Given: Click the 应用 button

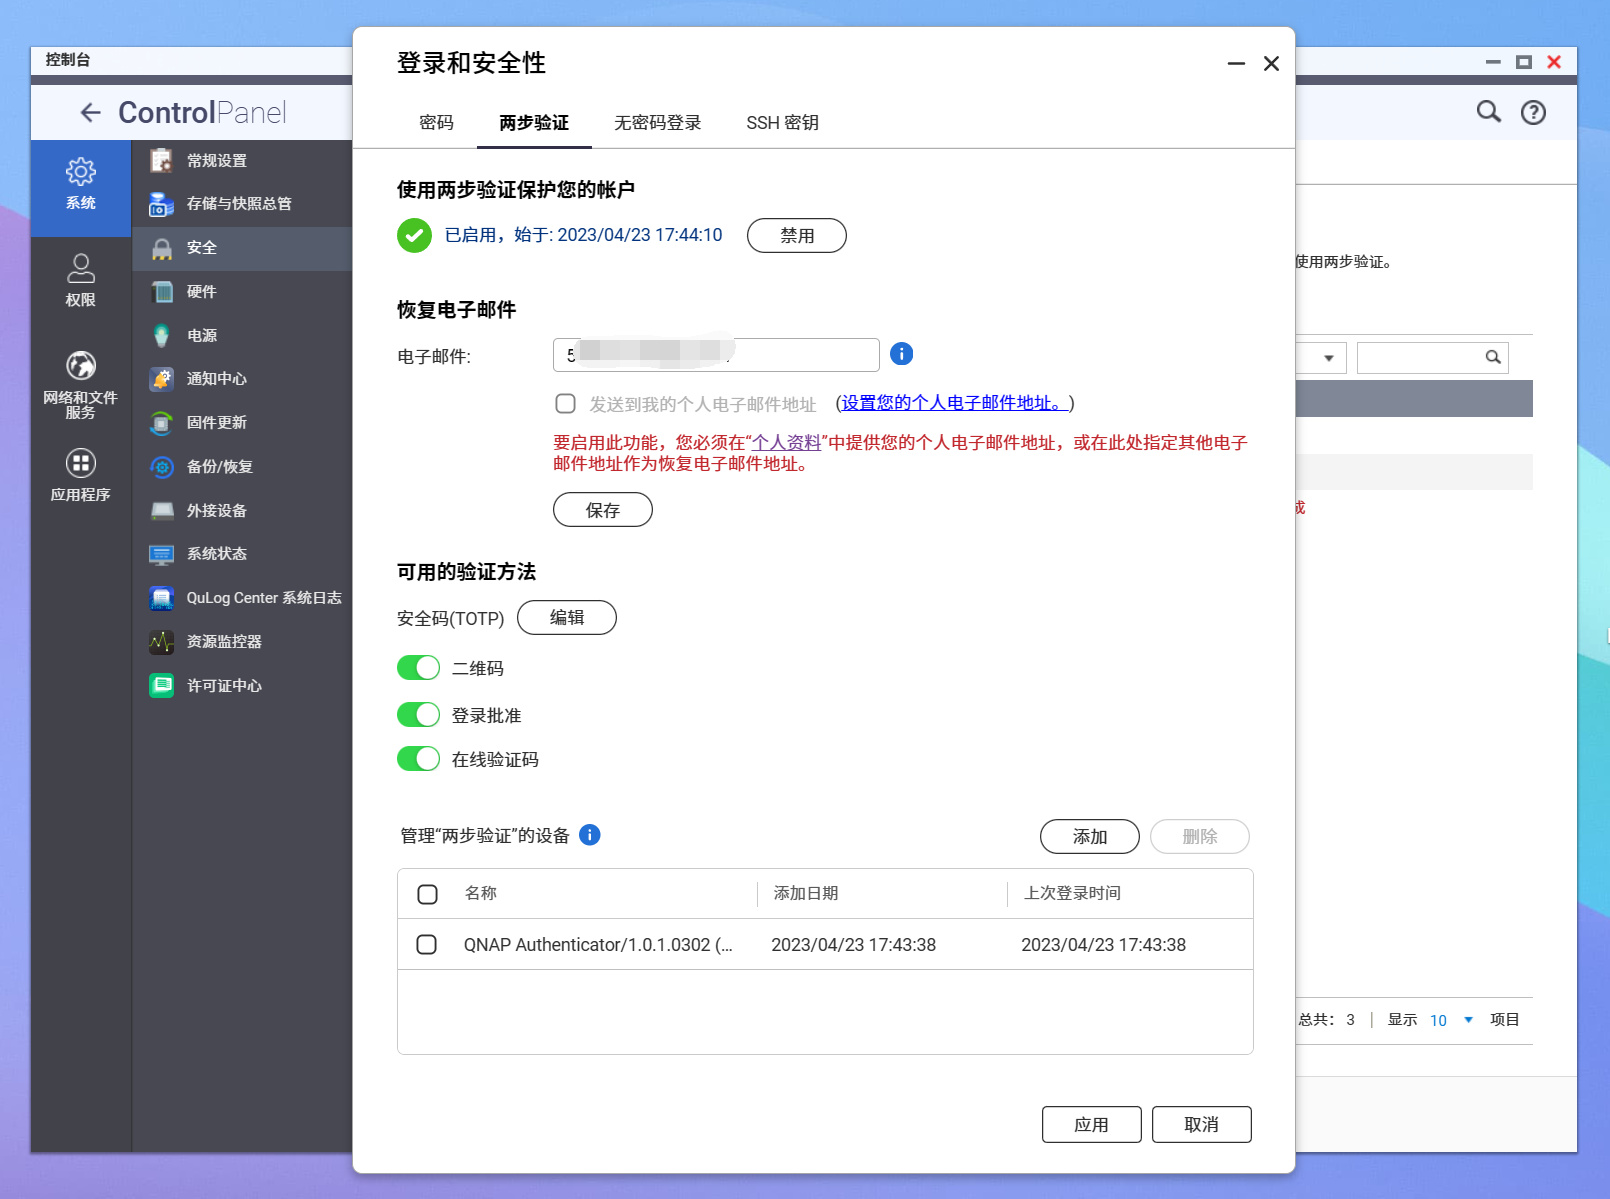Looking at the screenshot, I should (x=1091, y=1125).
